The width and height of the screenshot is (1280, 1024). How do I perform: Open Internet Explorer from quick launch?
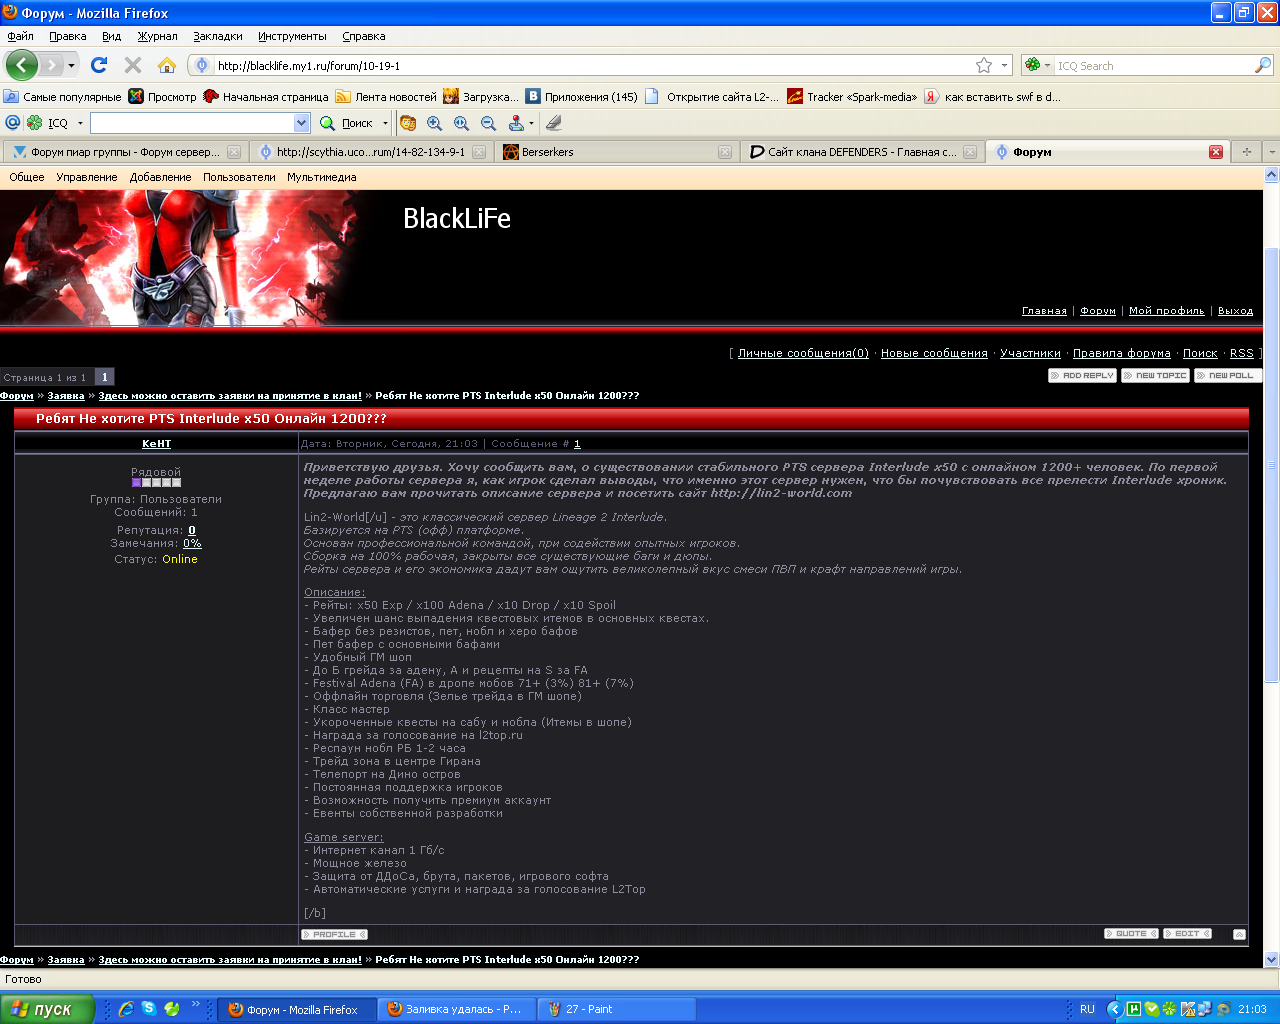[126, 1009]
